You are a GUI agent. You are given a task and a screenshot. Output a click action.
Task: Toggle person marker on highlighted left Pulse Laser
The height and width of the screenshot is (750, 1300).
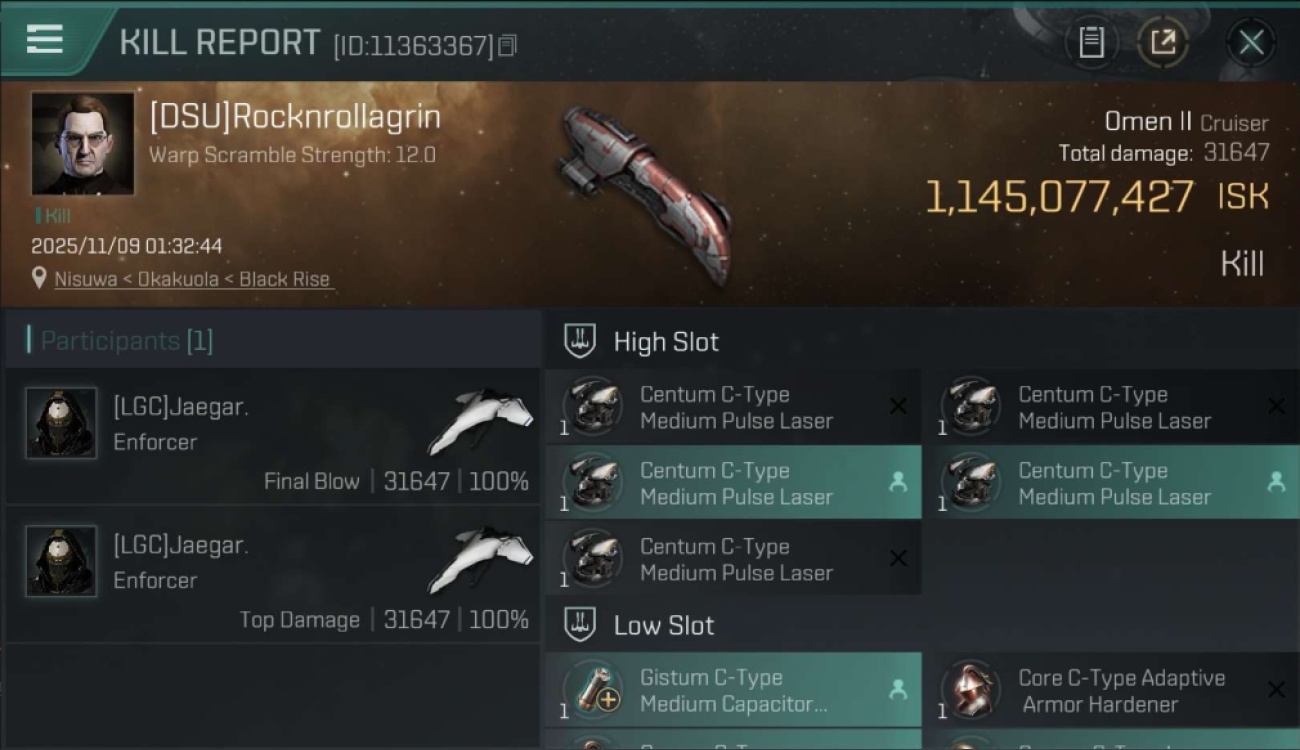click(x=898, y=482)
